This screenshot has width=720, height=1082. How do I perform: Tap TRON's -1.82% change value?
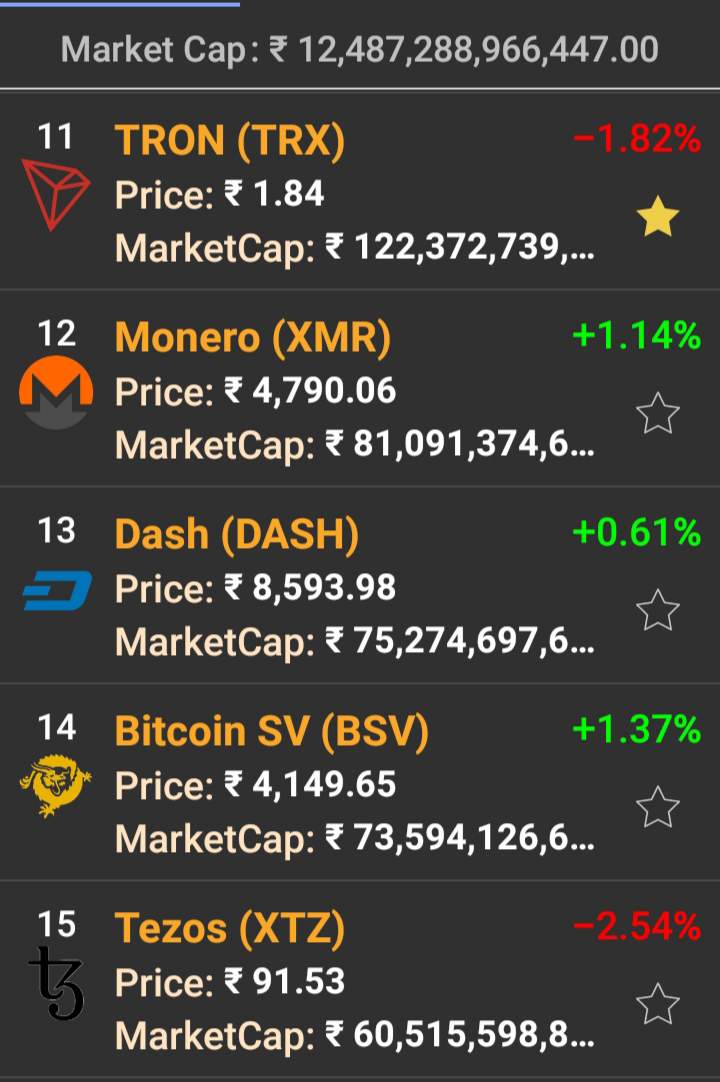(637, 139)
